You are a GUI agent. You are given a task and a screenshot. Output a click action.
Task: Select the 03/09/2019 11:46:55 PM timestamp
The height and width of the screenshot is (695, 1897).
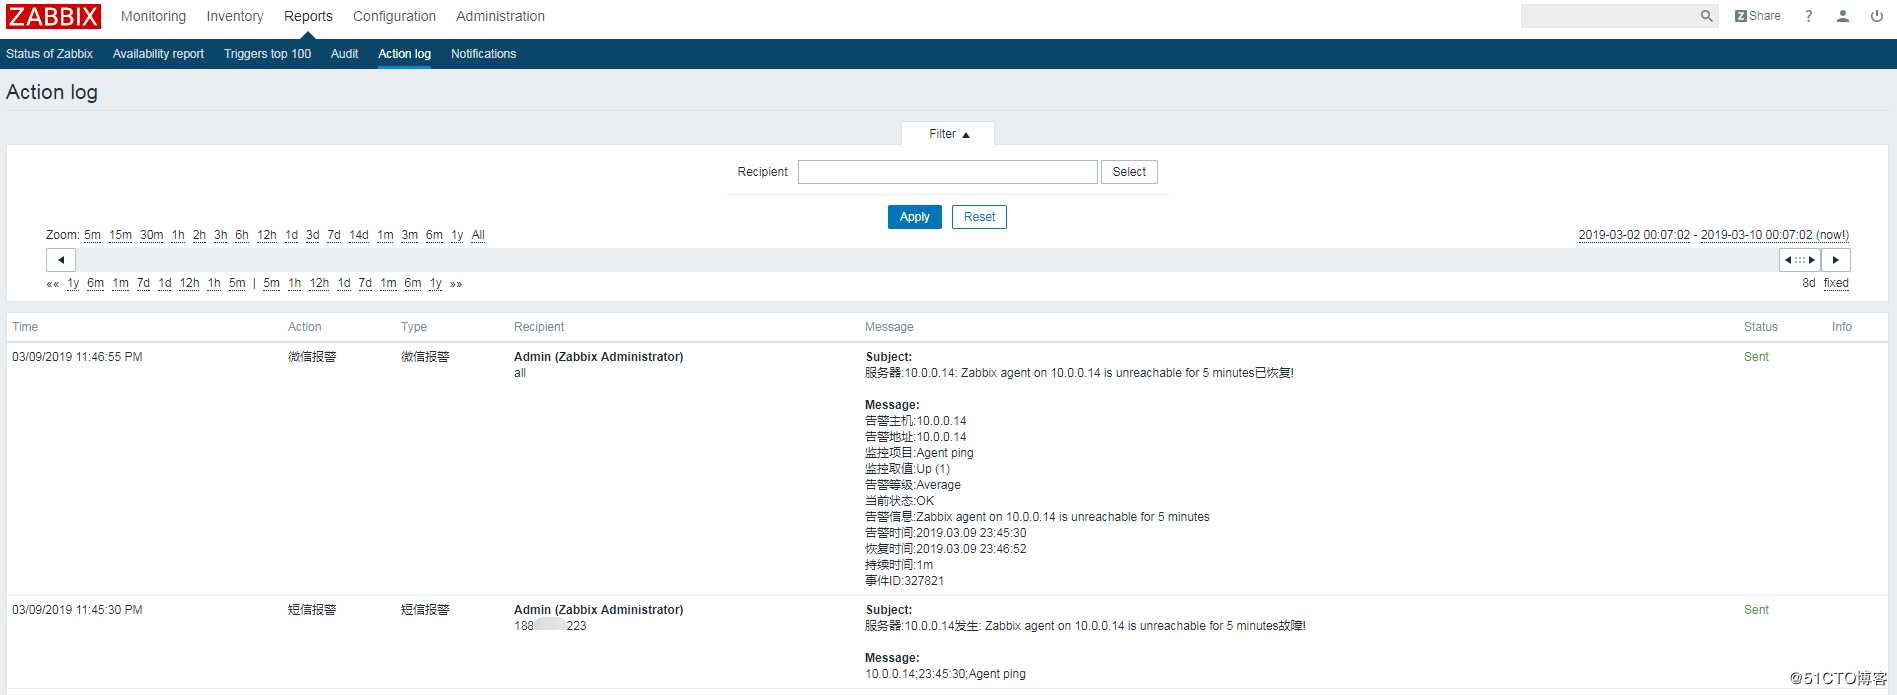(77, 357)
